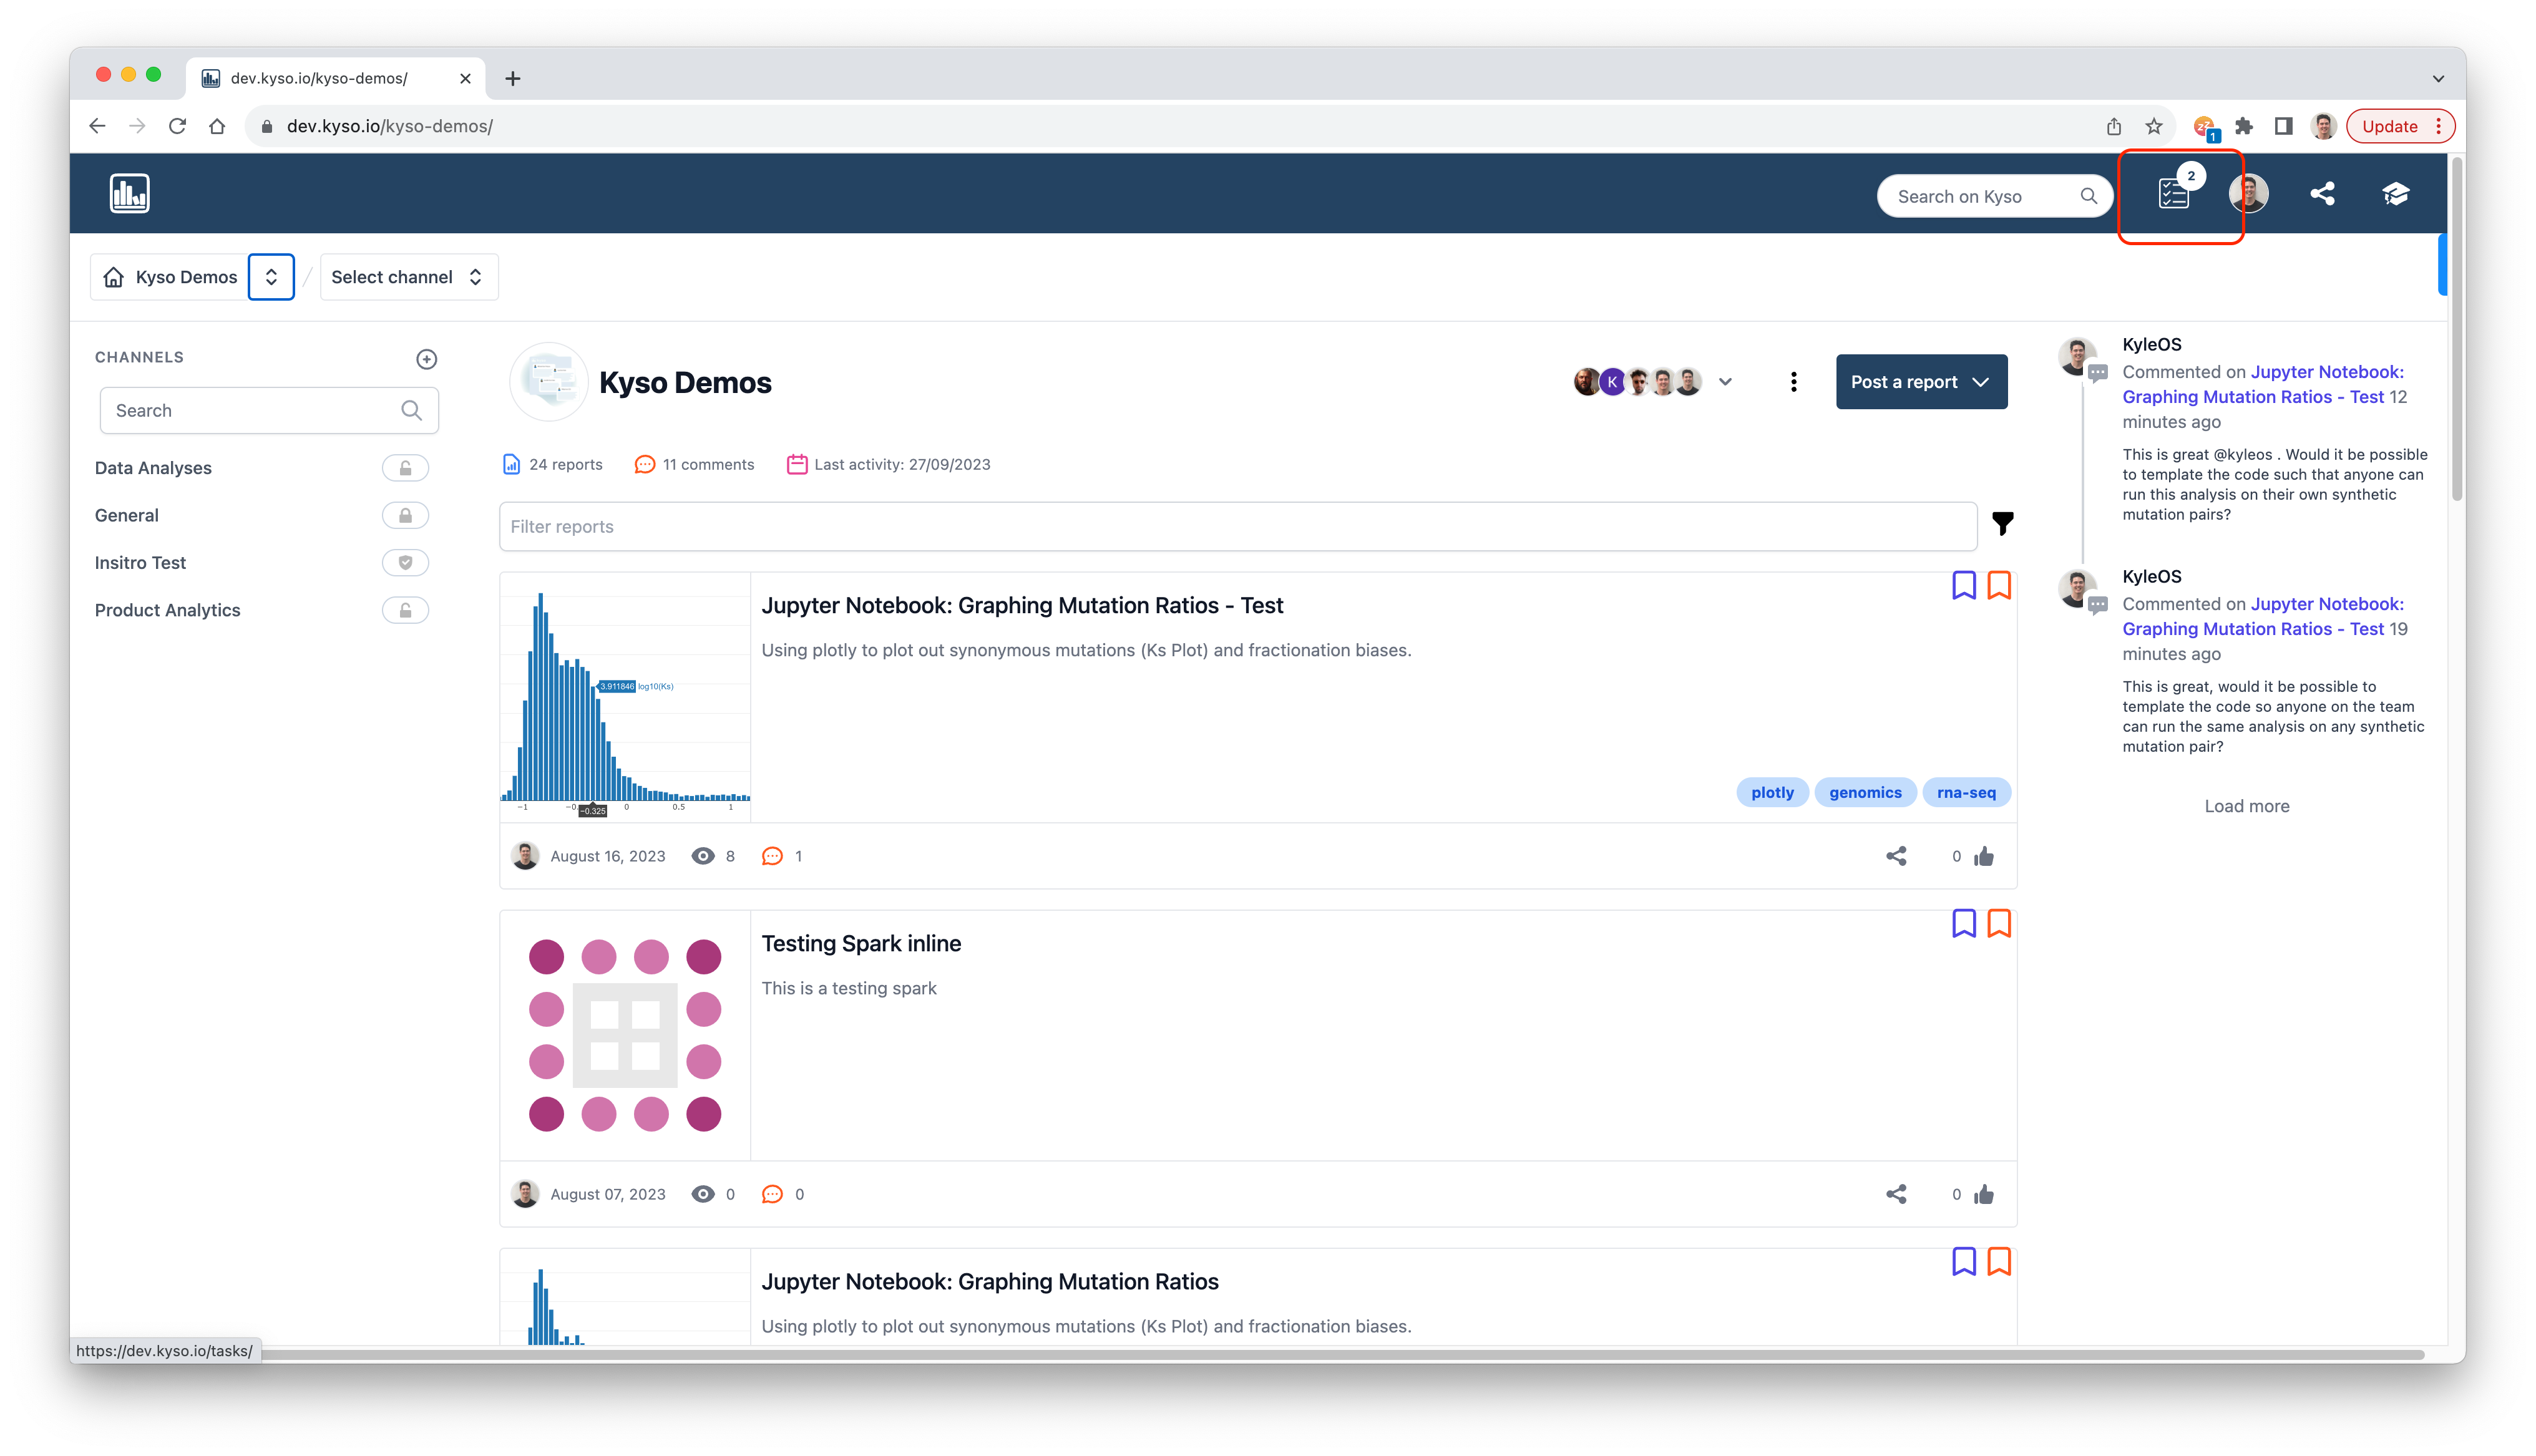
Task: Open the Product Analytics channel
Action: point(167,610)
